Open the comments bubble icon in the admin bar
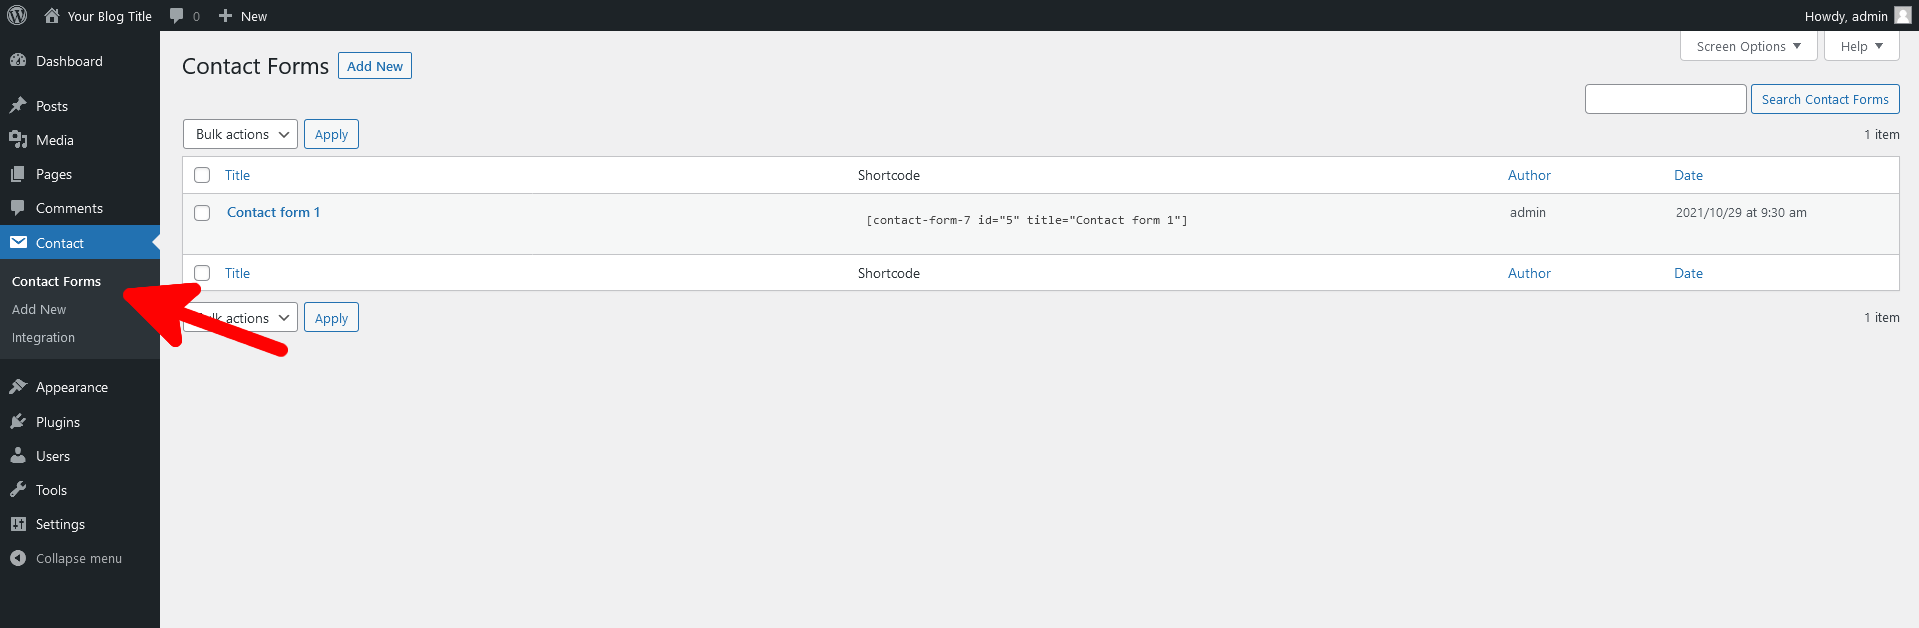This screenshot has height=628, width=1919. 177,16
